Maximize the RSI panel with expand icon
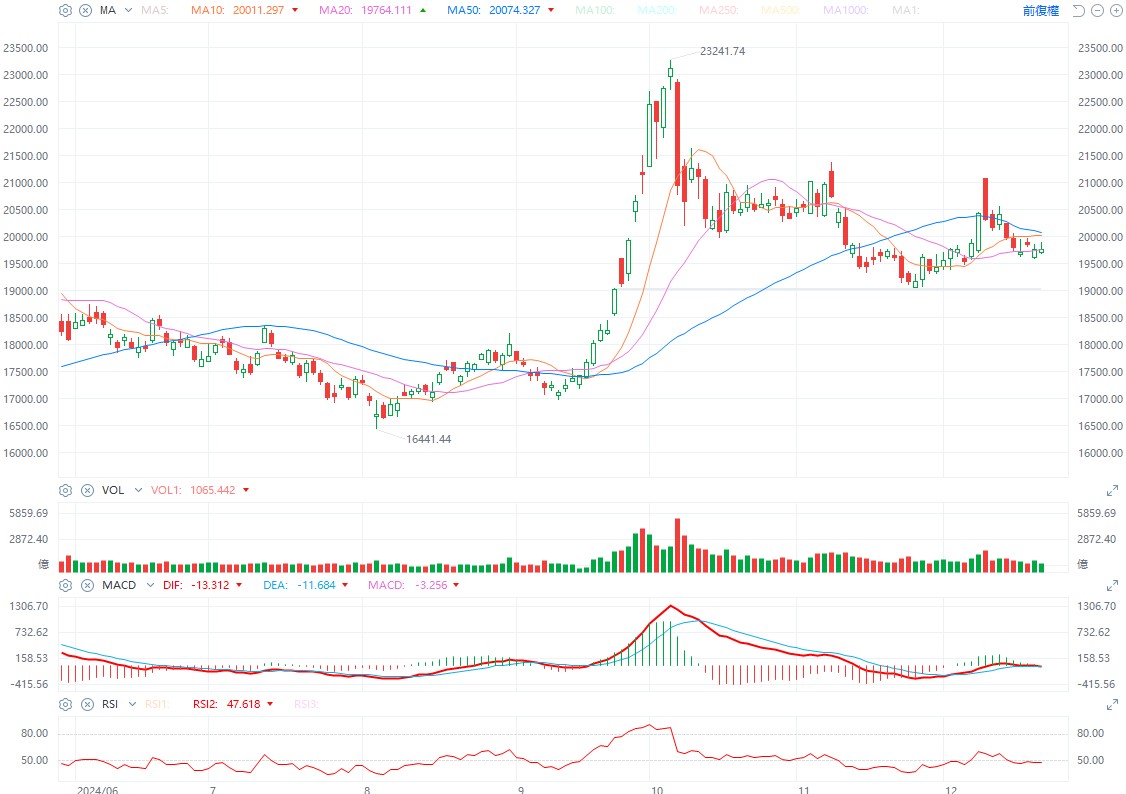The height and width of the screenshot is (794, 1126). tap(1112, 704)
